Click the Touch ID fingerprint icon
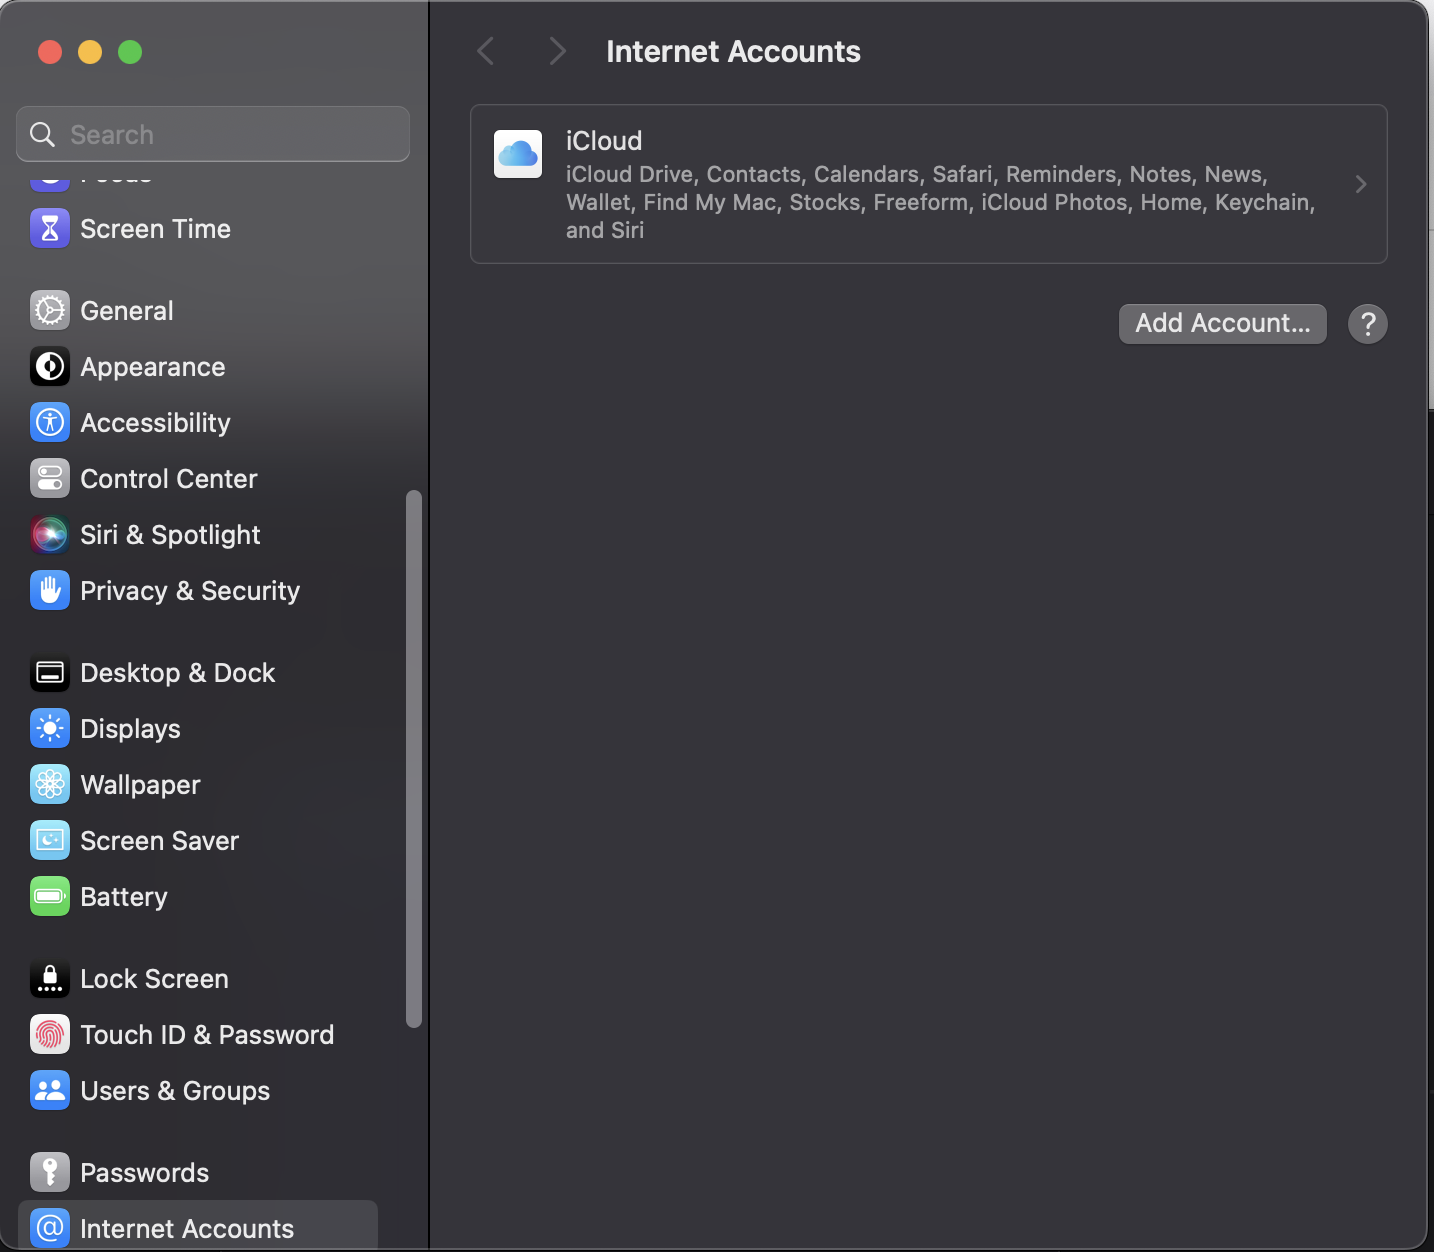 pos(50,1035)
